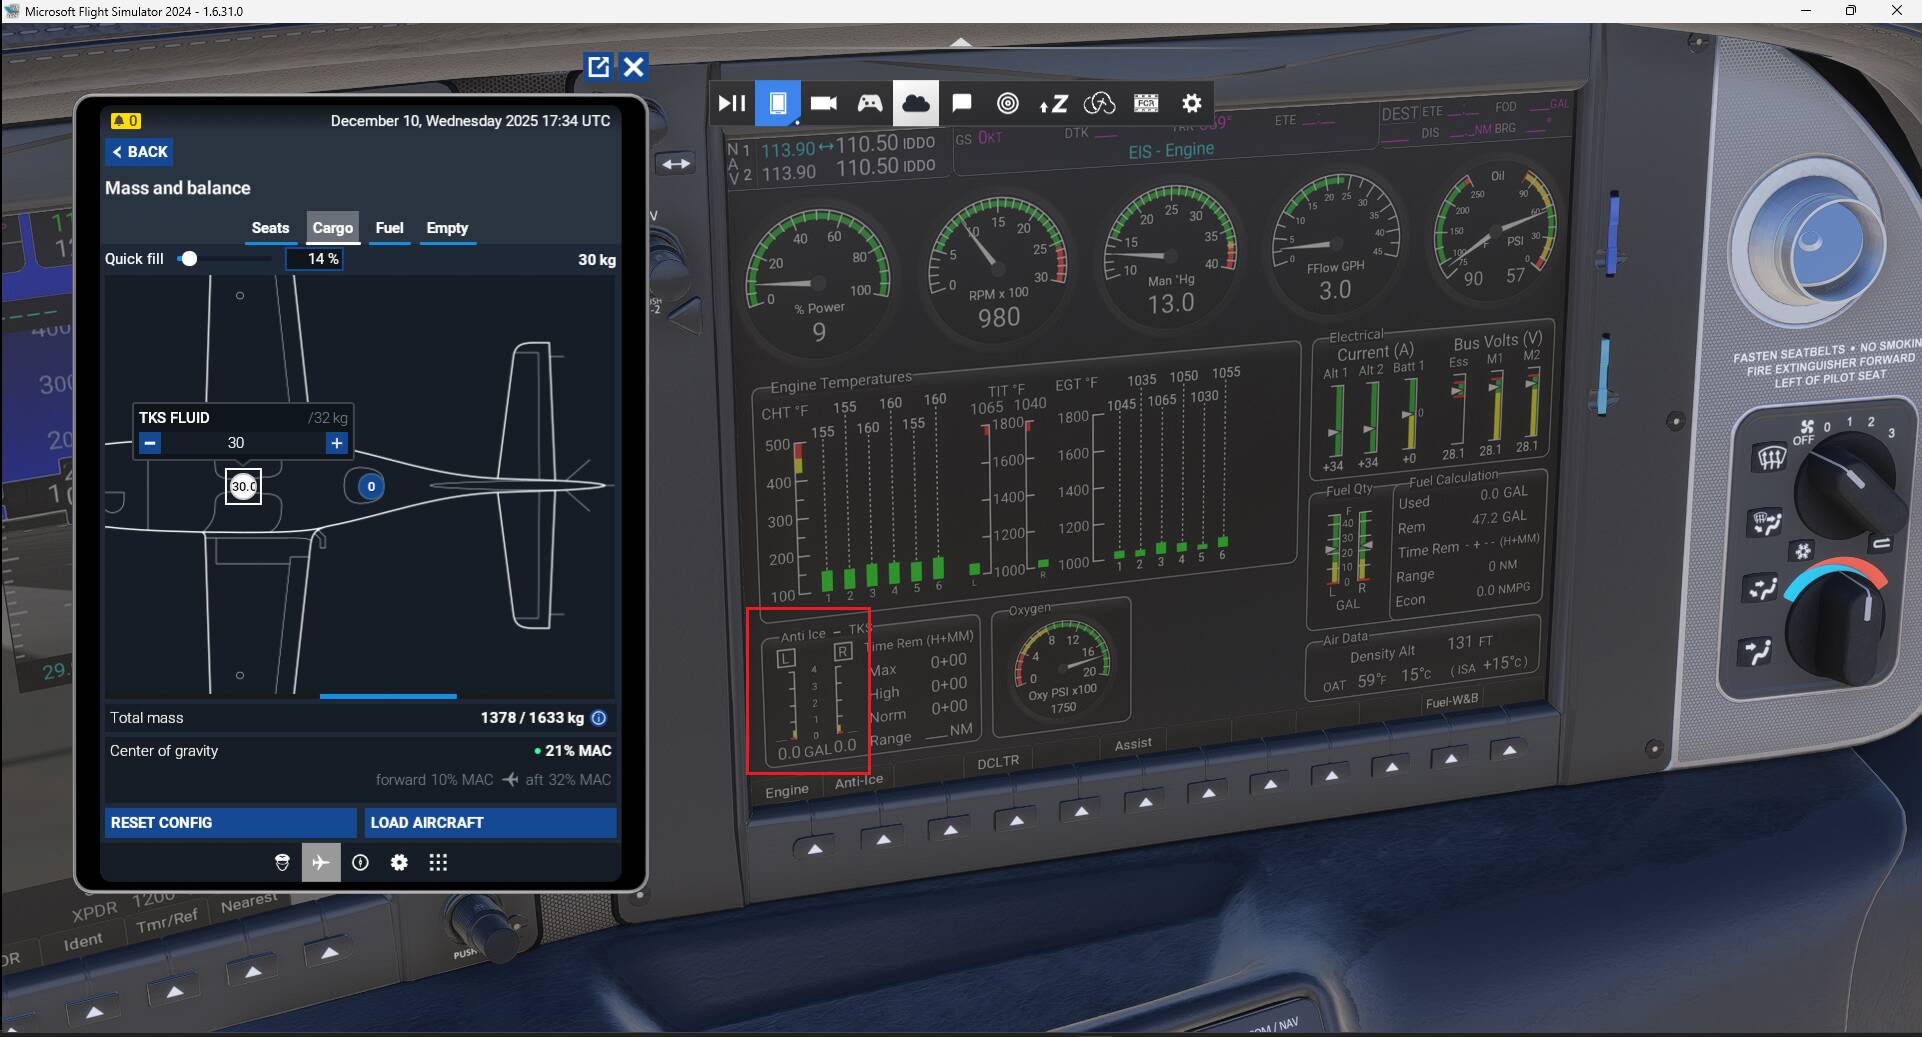Open the pilot profile icon in tablet
1922x1037 pixels.
coord(282,862)
